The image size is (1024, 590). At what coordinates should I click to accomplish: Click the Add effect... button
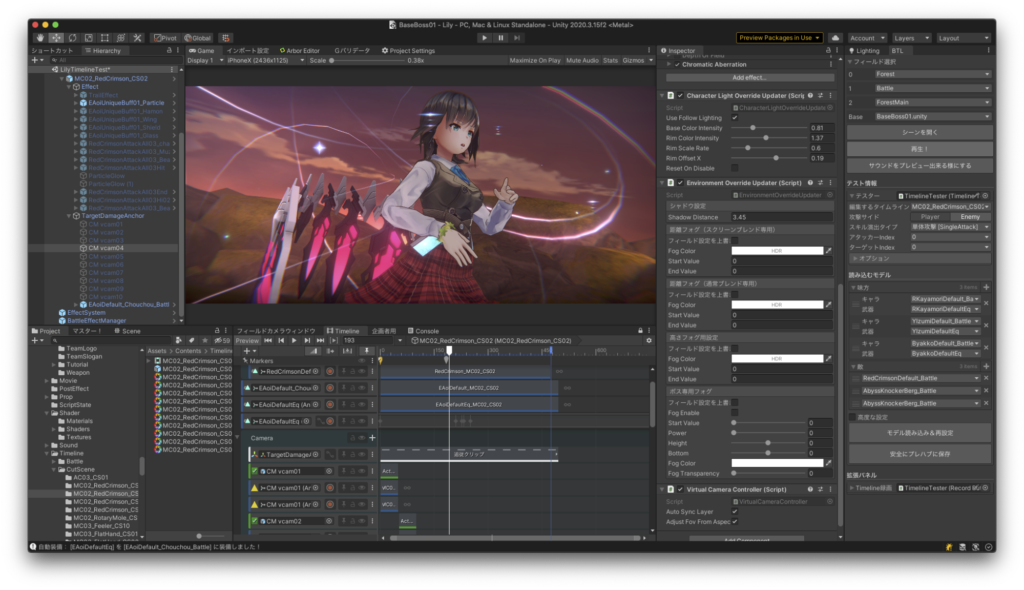point(749,78)
